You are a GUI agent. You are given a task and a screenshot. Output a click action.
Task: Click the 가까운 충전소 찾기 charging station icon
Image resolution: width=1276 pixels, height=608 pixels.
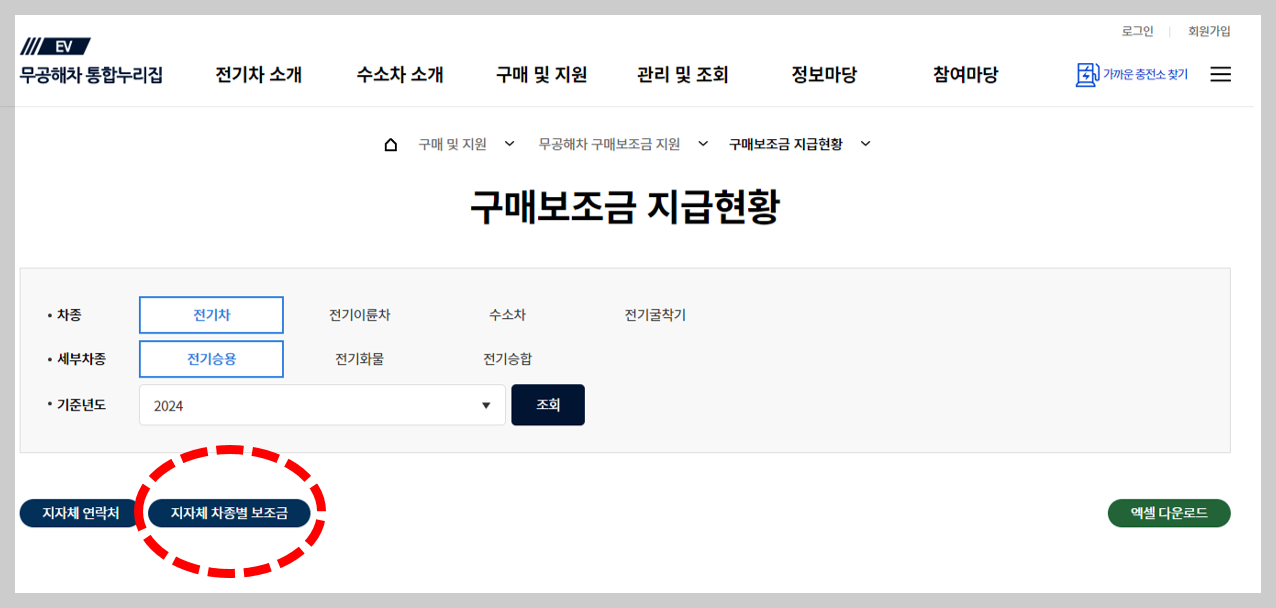pos(1088,74)
